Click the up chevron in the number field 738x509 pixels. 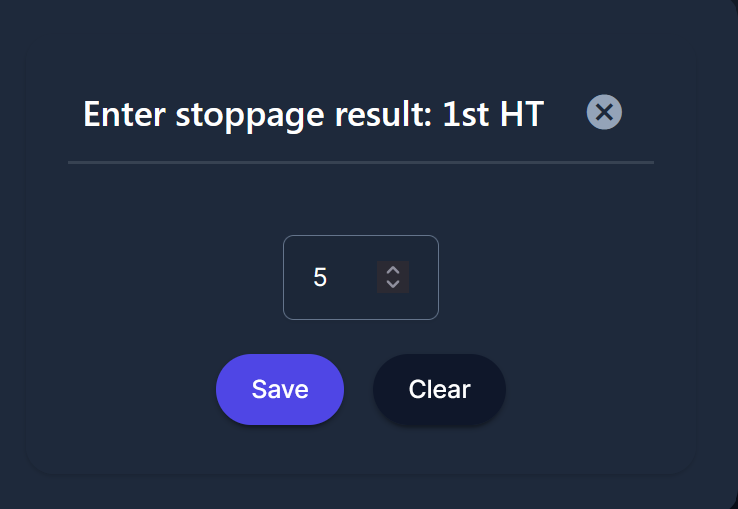(393, 270)
